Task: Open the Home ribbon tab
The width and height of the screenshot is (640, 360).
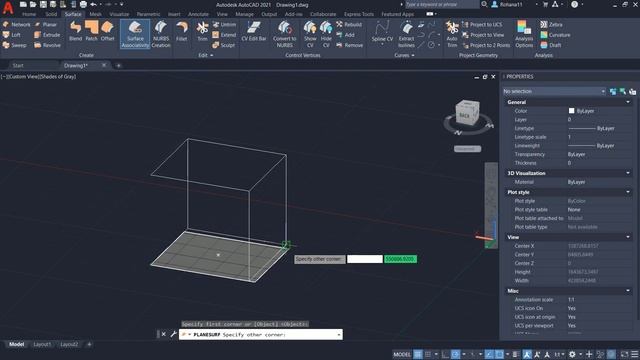Action: pyautogui.click(x=29, y=14)
